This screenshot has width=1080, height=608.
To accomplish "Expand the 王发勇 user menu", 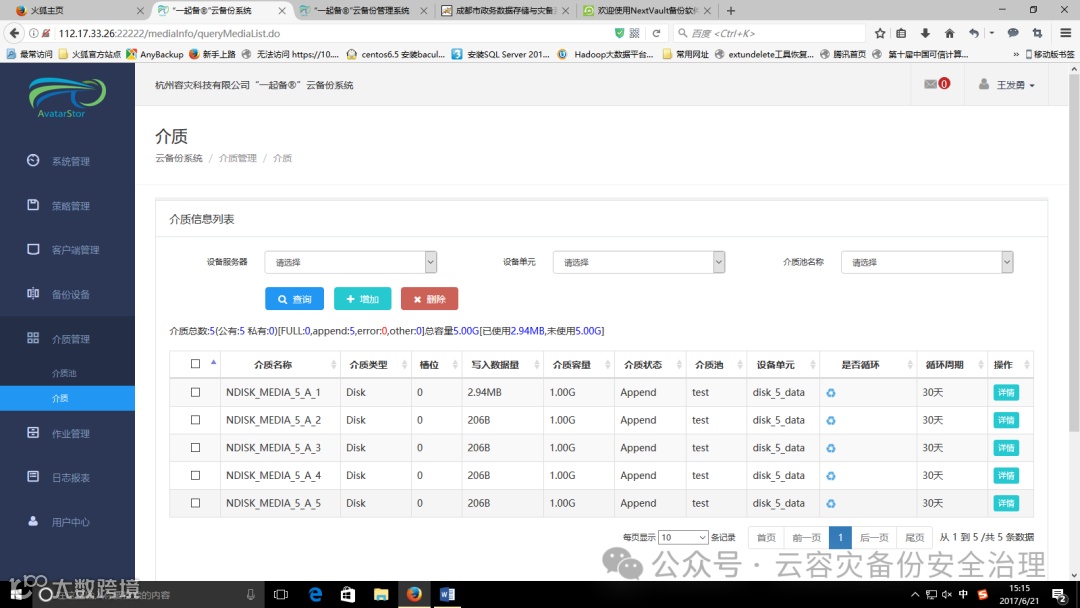I will click(1007, 85).
